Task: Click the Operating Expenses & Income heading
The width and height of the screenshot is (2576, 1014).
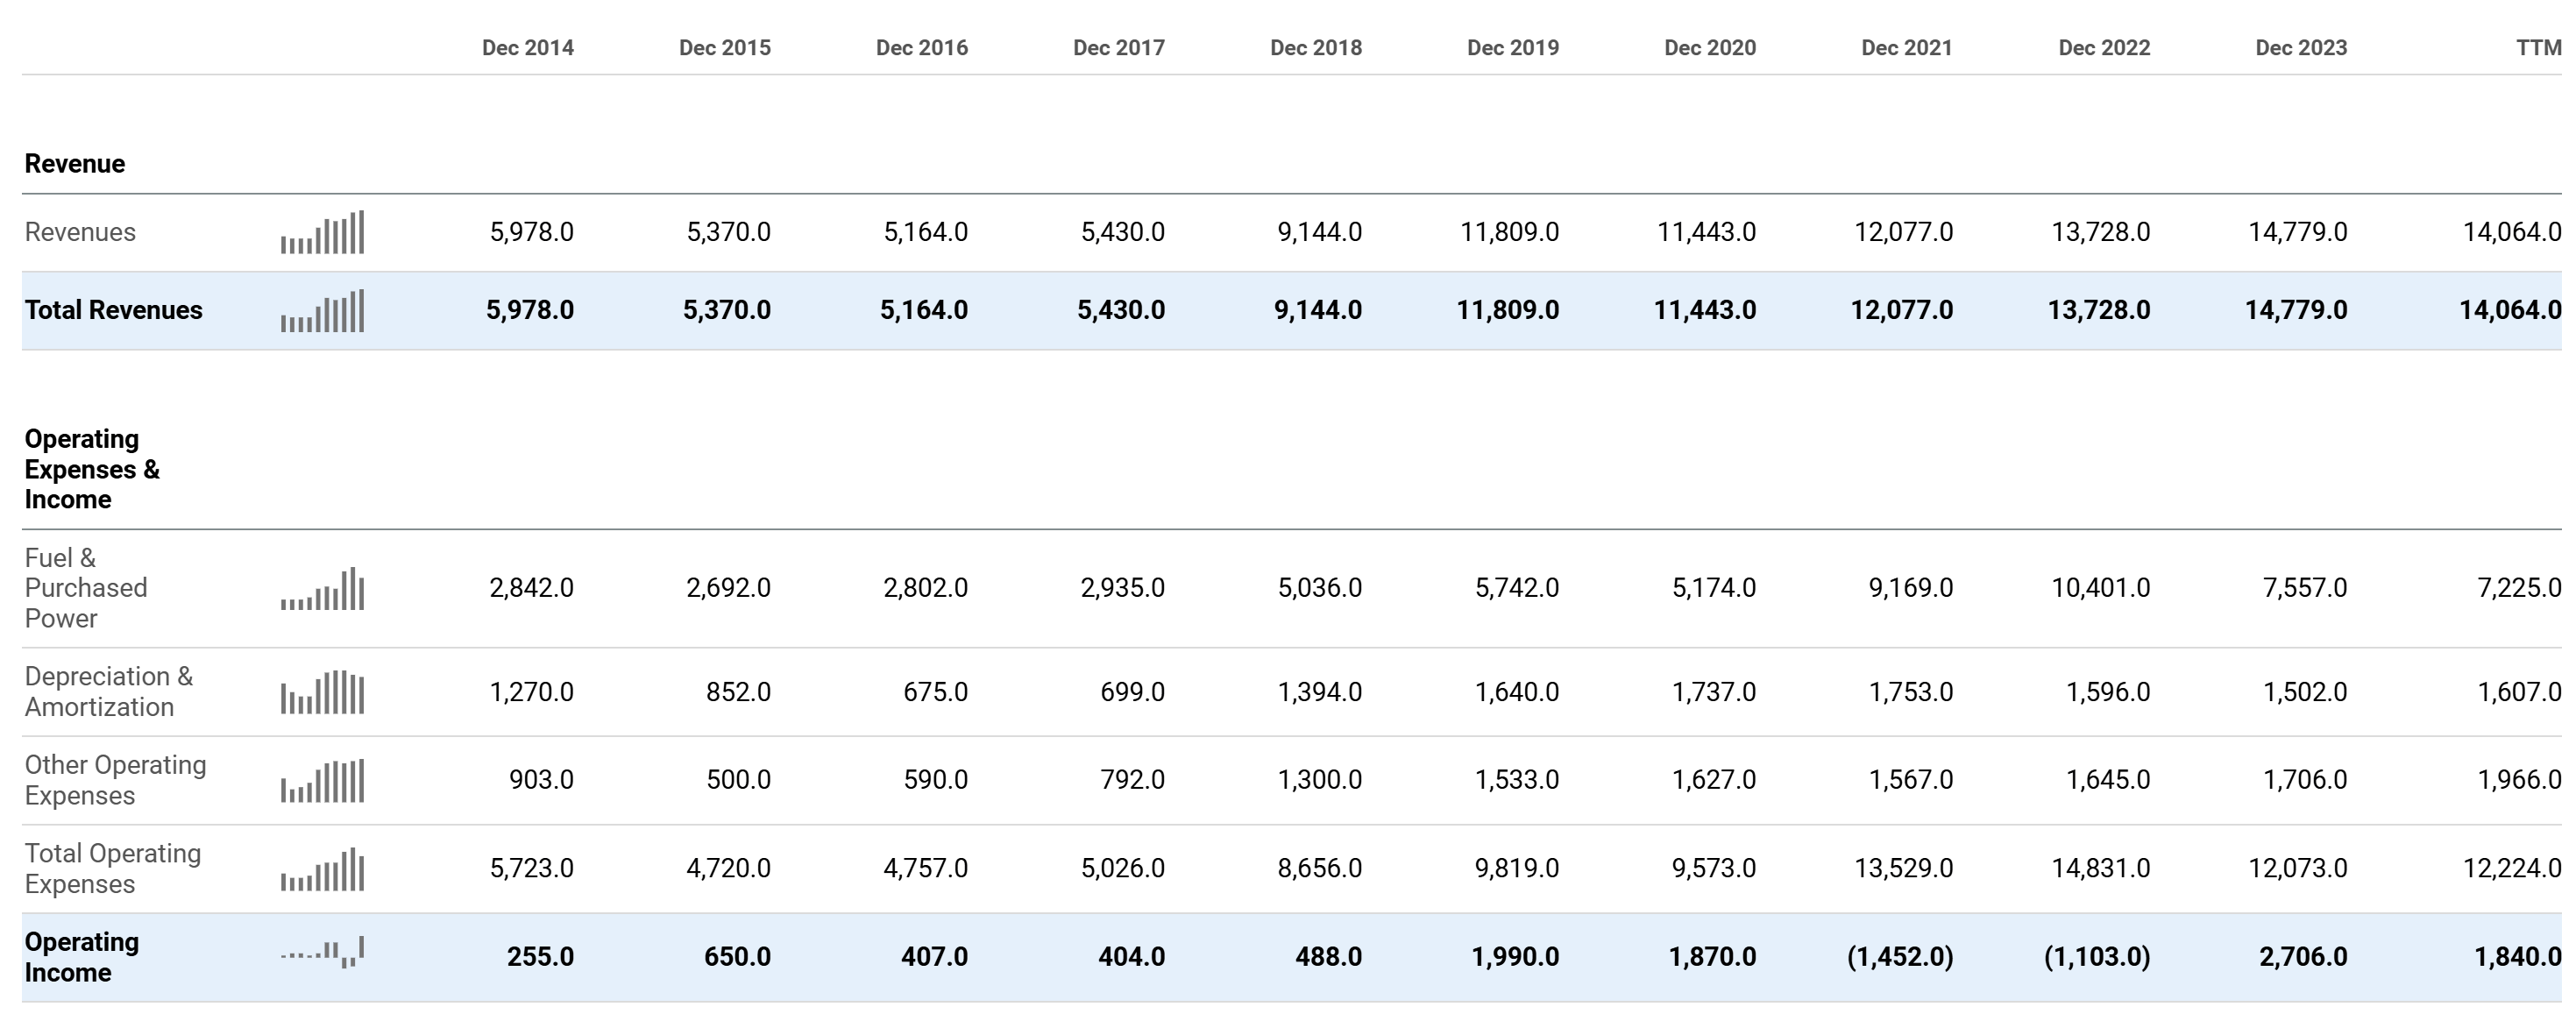Action: [x=93, y=469]
